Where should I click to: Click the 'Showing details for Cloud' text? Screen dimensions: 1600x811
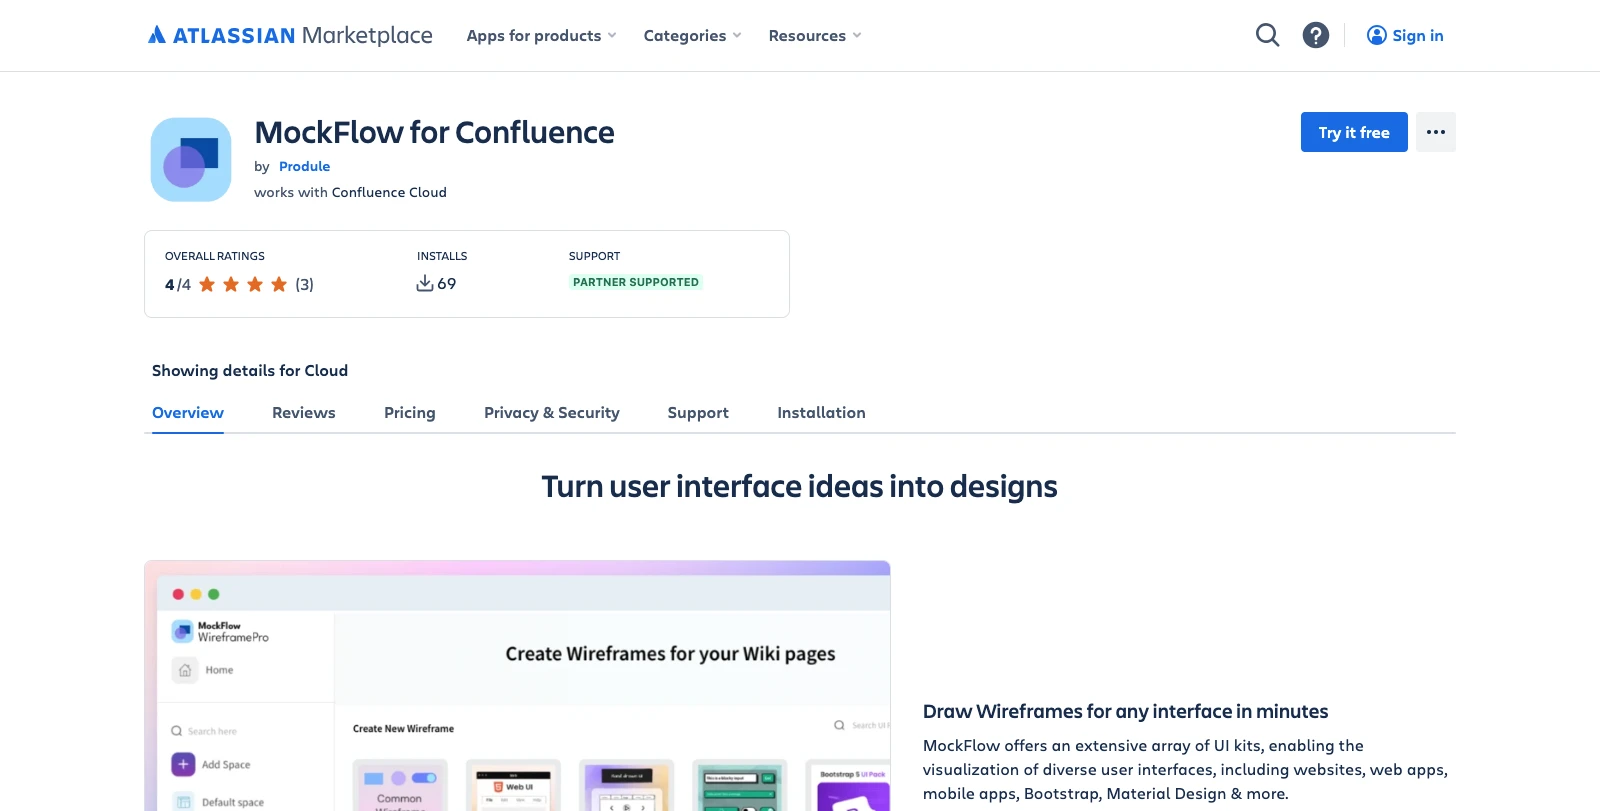click(x=250, y=370)
